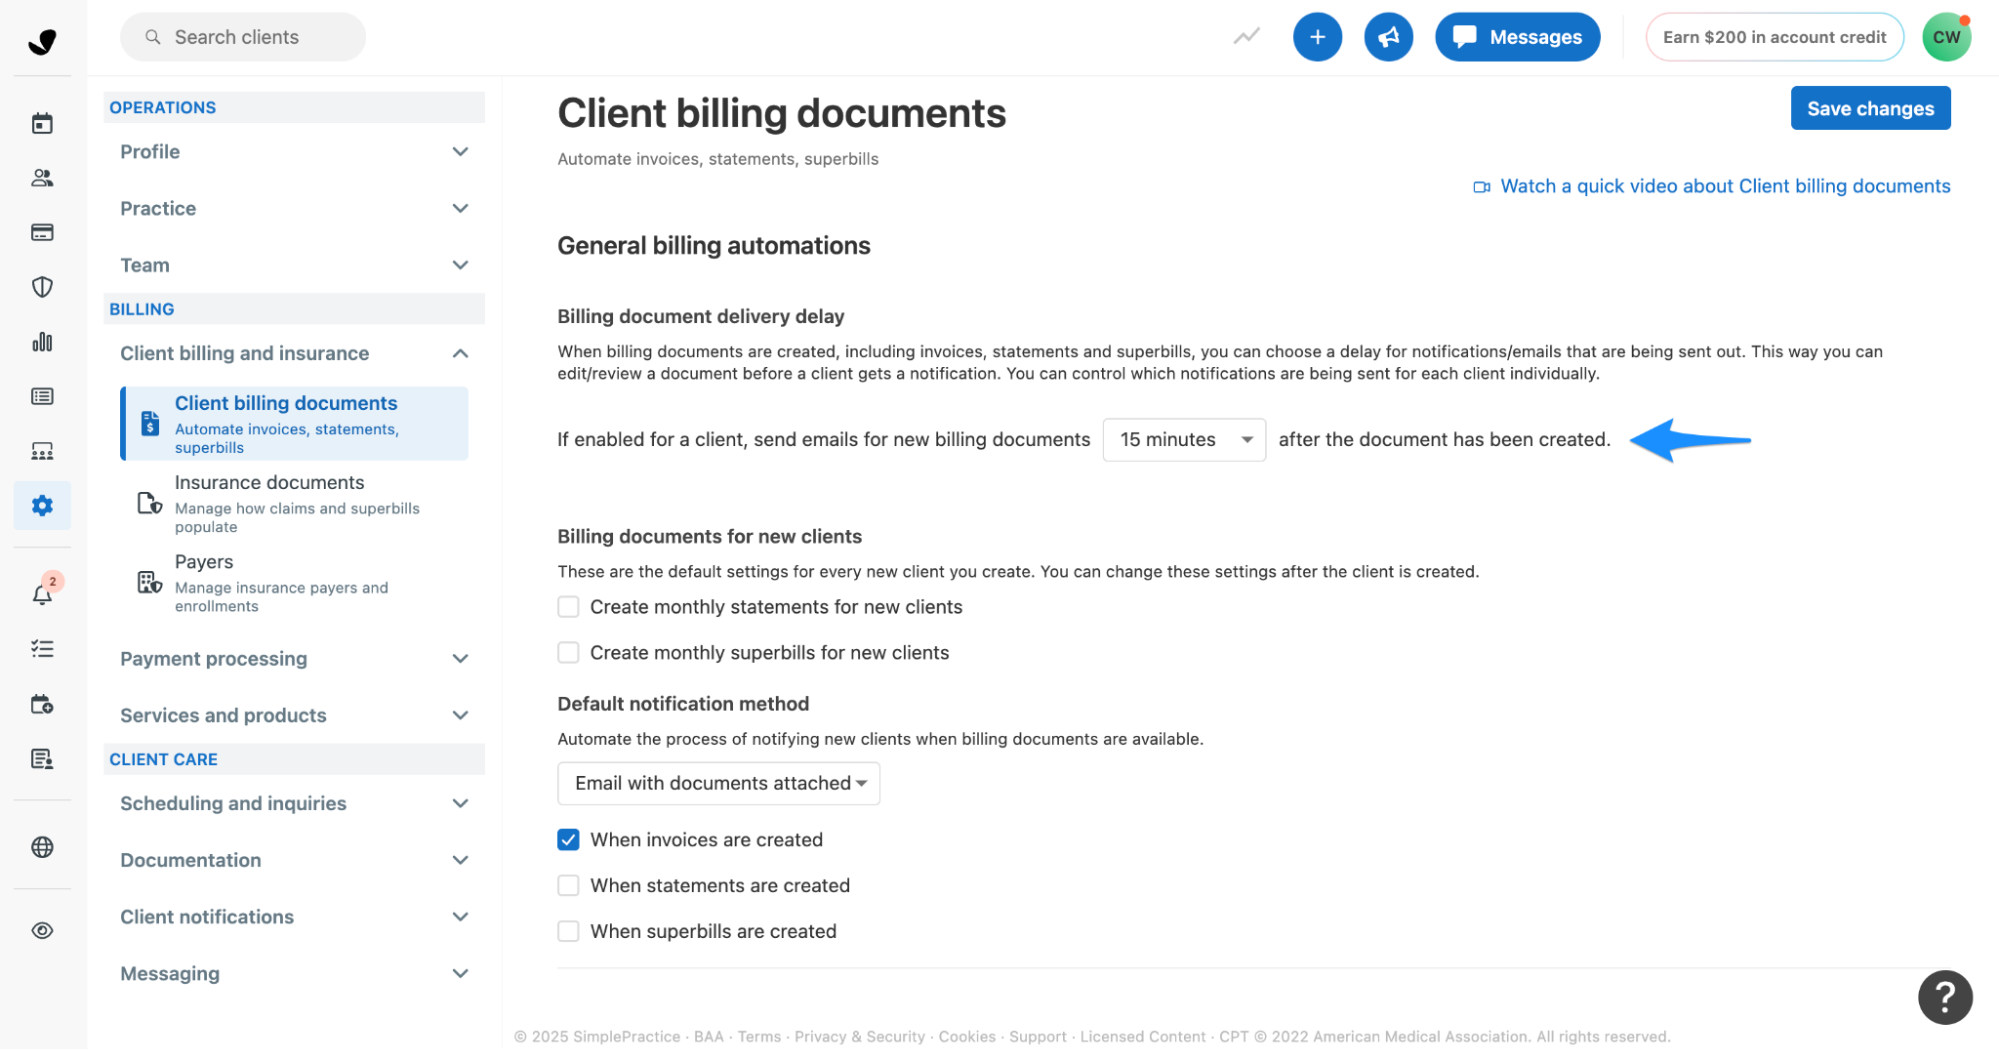Open the Terms footer link
The width and height of the screenshot is (1999, 1050).
tap(759, 1037)
